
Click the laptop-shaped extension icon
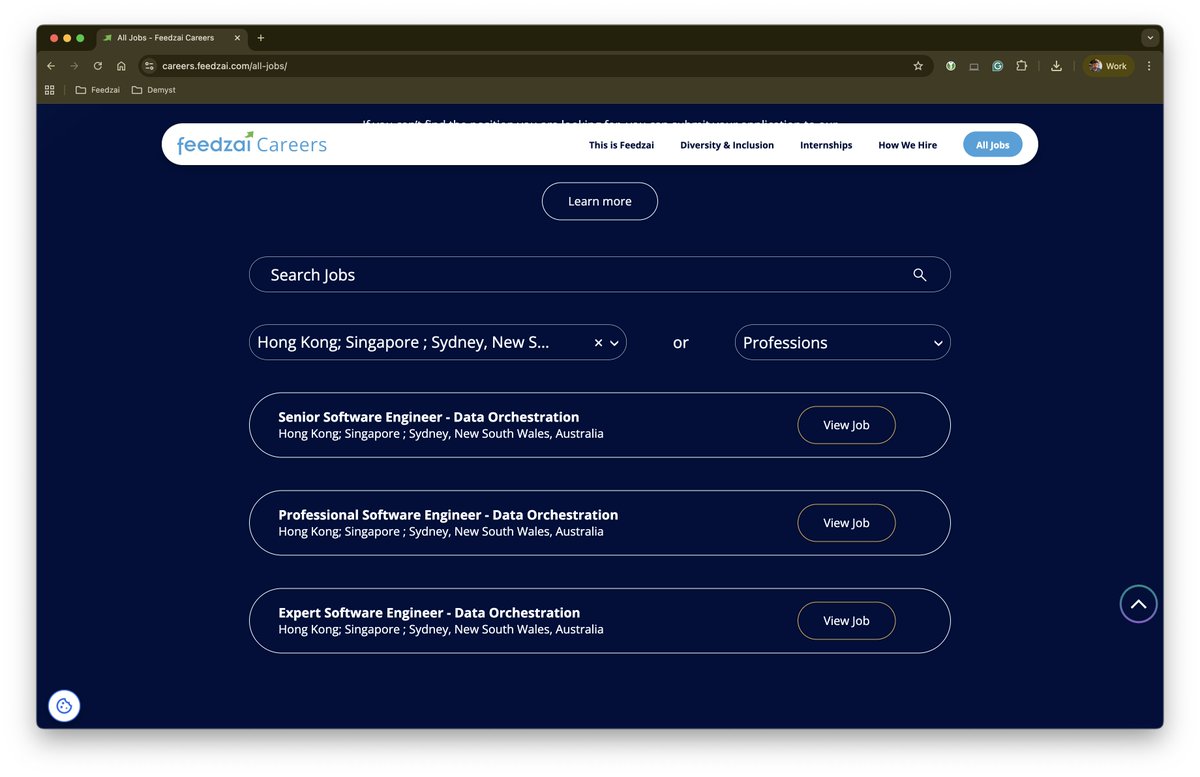pyautogui.click(x=974, y=66)
